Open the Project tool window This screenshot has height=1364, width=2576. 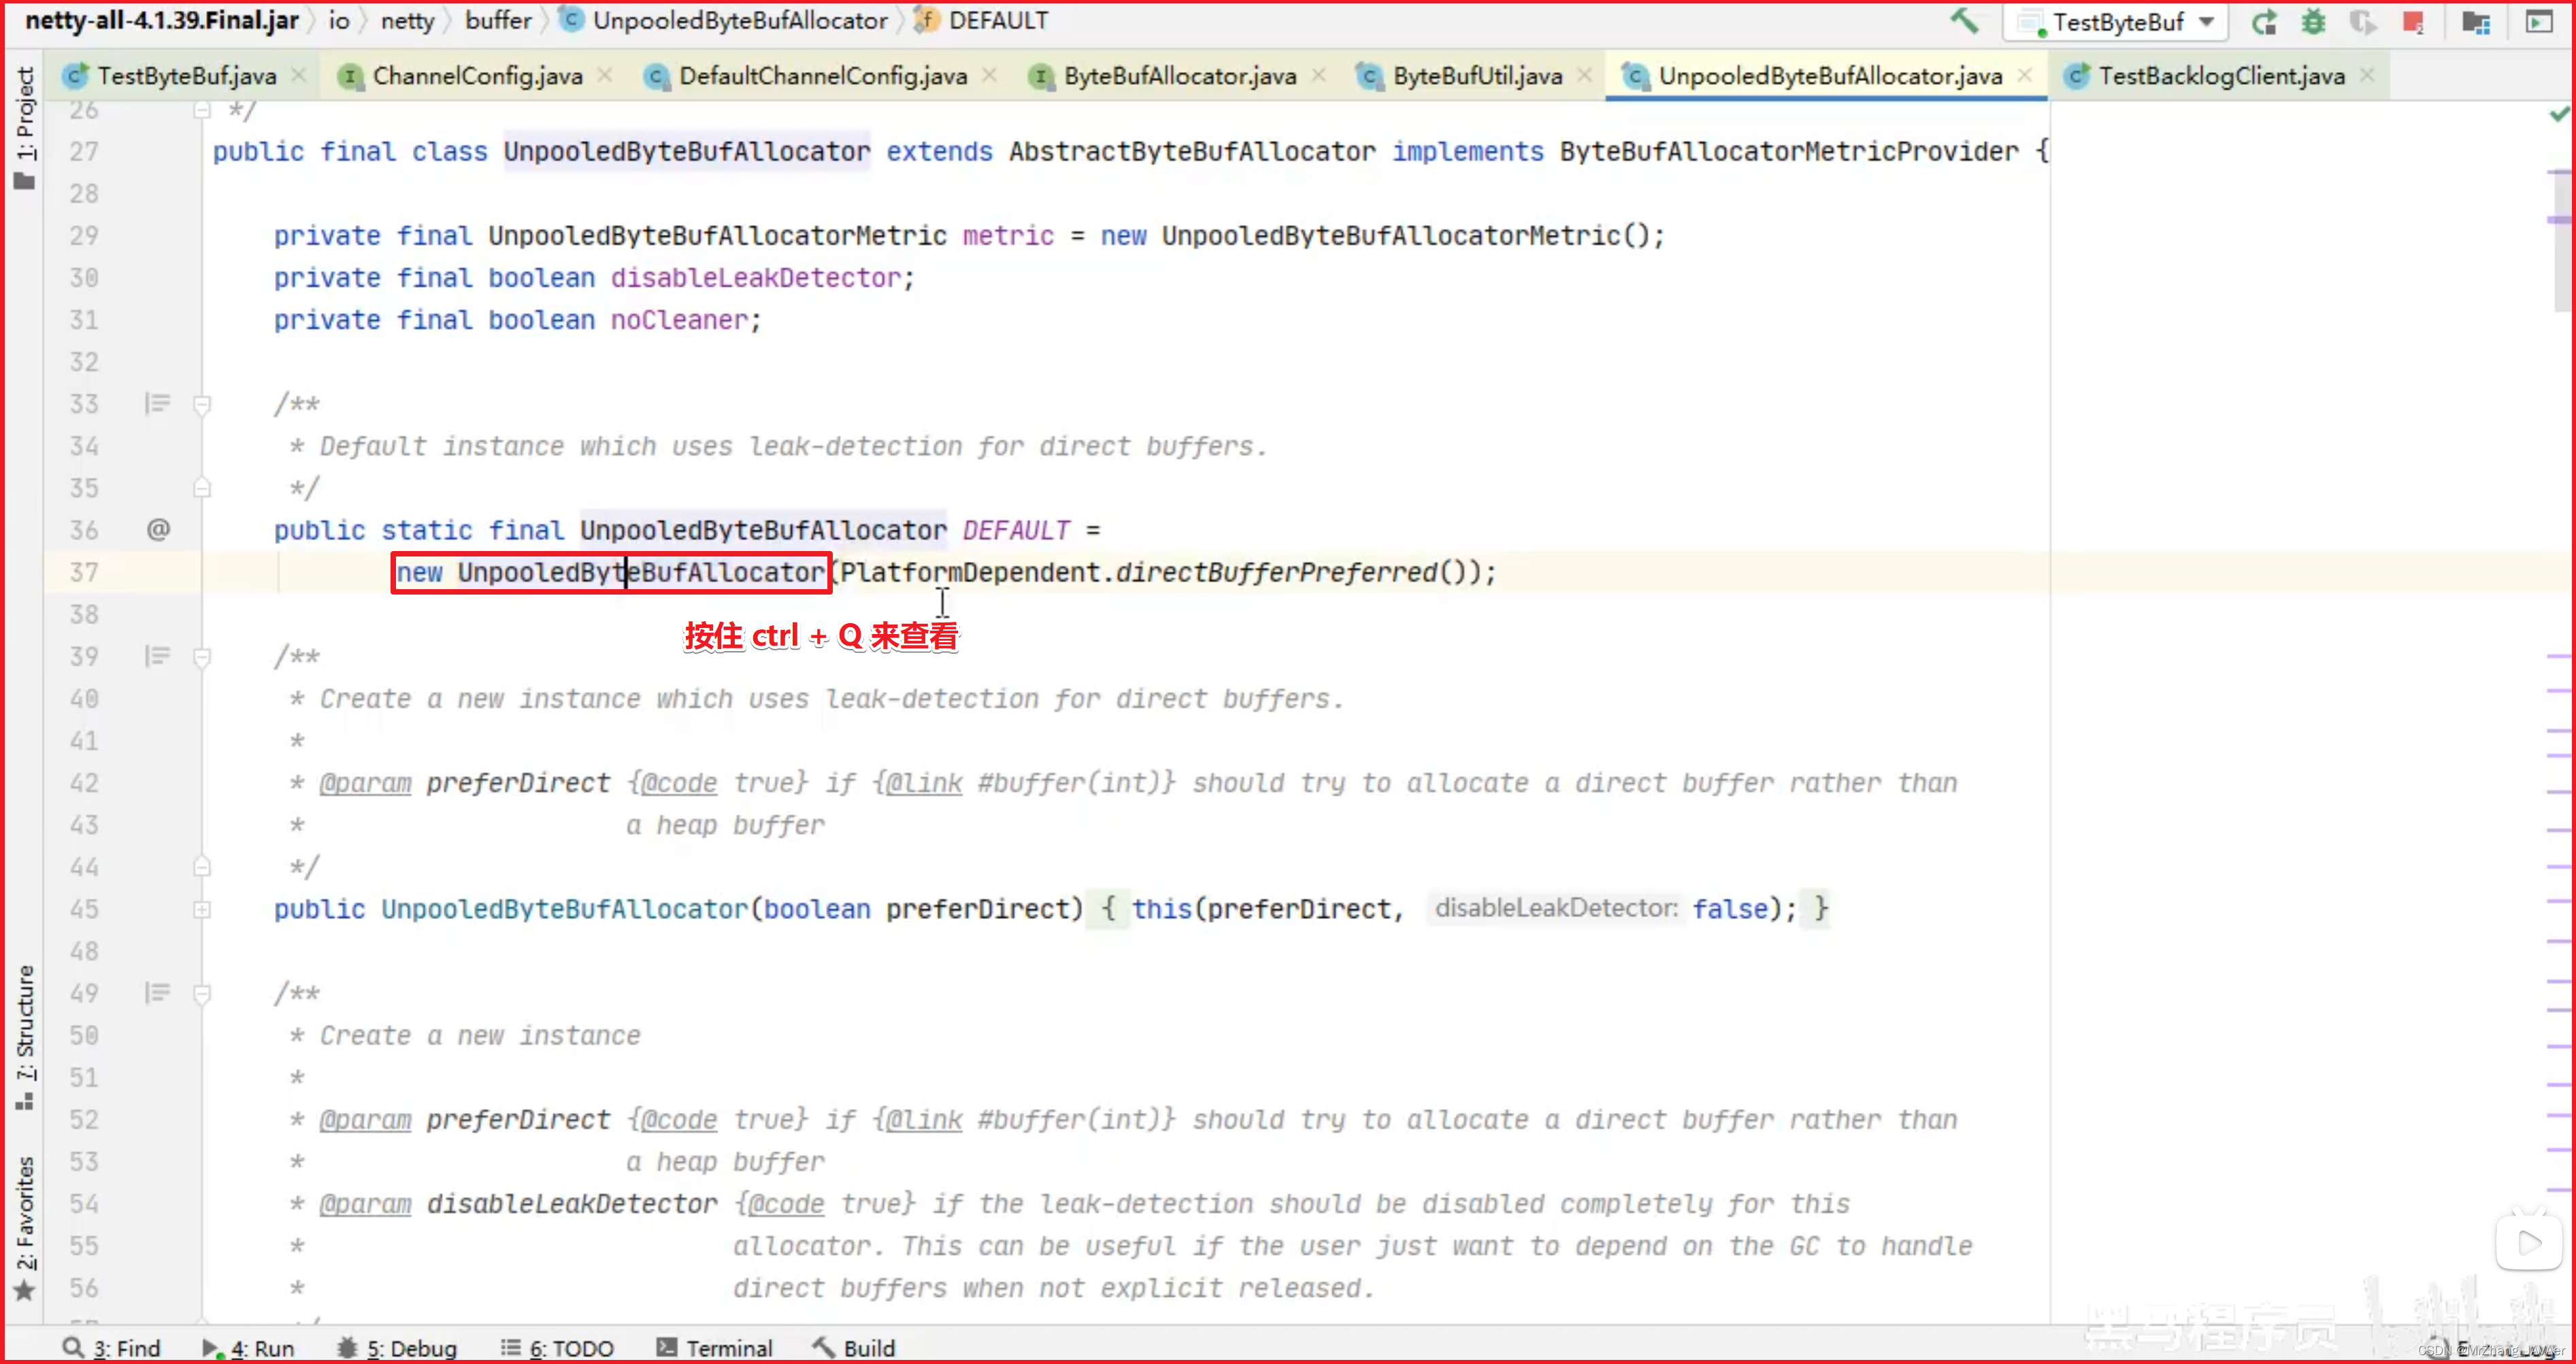24,127
